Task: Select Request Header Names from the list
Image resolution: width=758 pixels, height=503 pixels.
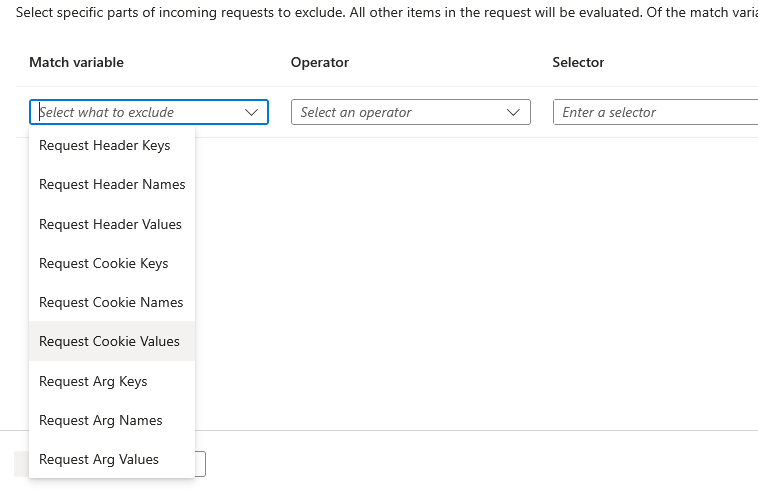Action: [112, 185]
